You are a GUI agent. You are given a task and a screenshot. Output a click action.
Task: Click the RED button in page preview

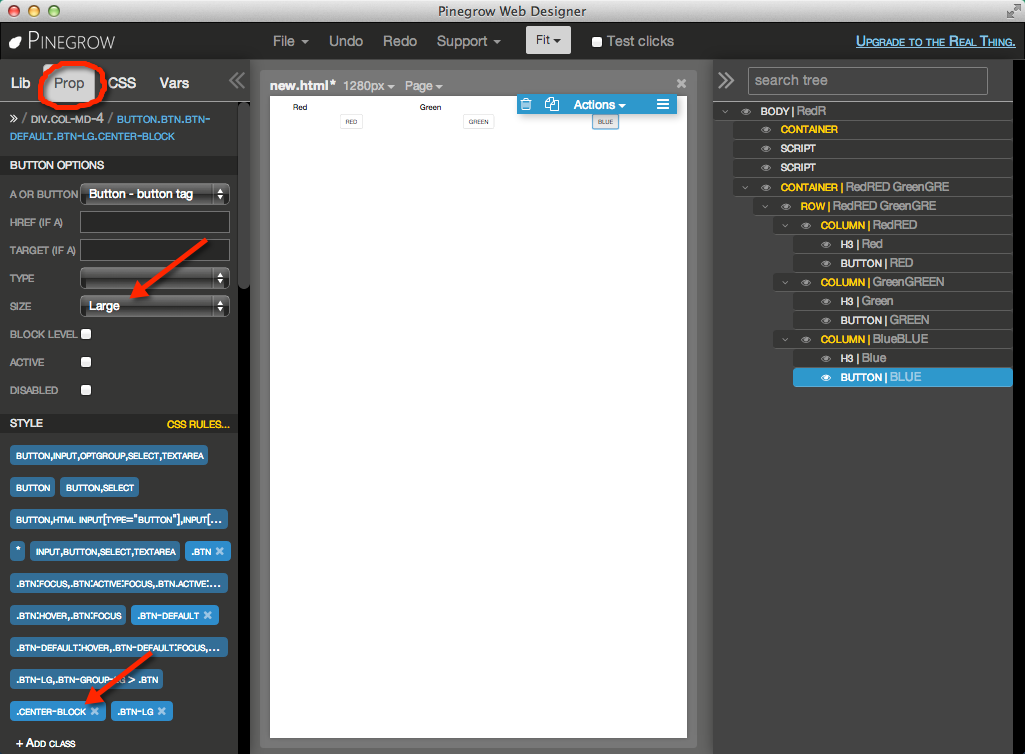click(351, 122)
